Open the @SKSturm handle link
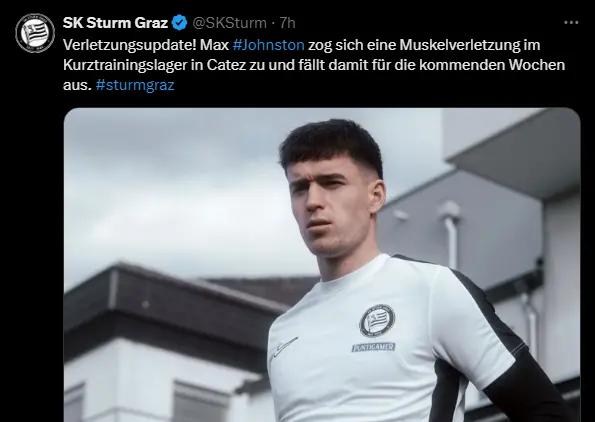 coord(230,23)
